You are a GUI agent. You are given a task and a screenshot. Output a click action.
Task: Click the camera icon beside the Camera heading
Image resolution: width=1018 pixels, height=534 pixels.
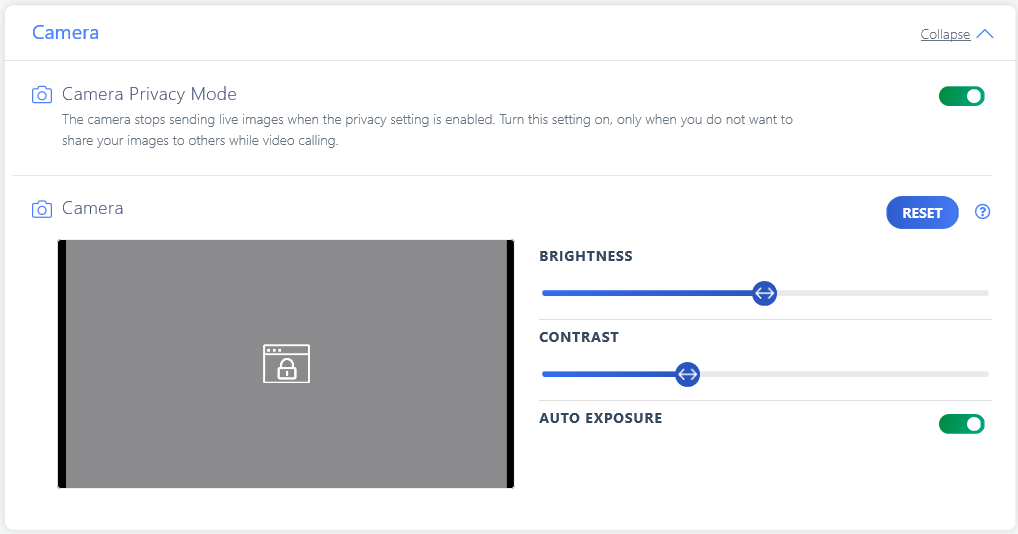click(x=42, y=209)
